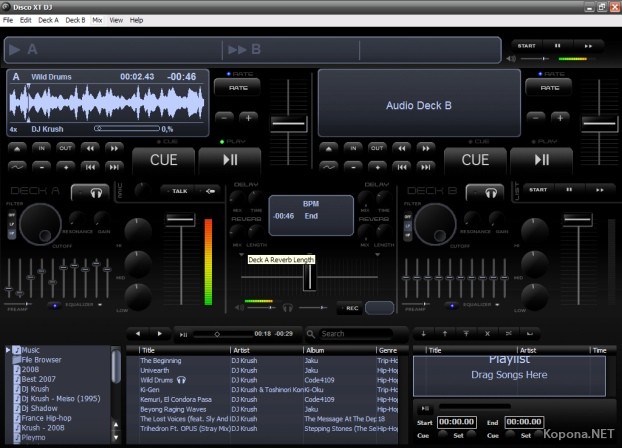Open the Mix menu
This screenshot has height=448, width=622.
[x=97, y=20]
